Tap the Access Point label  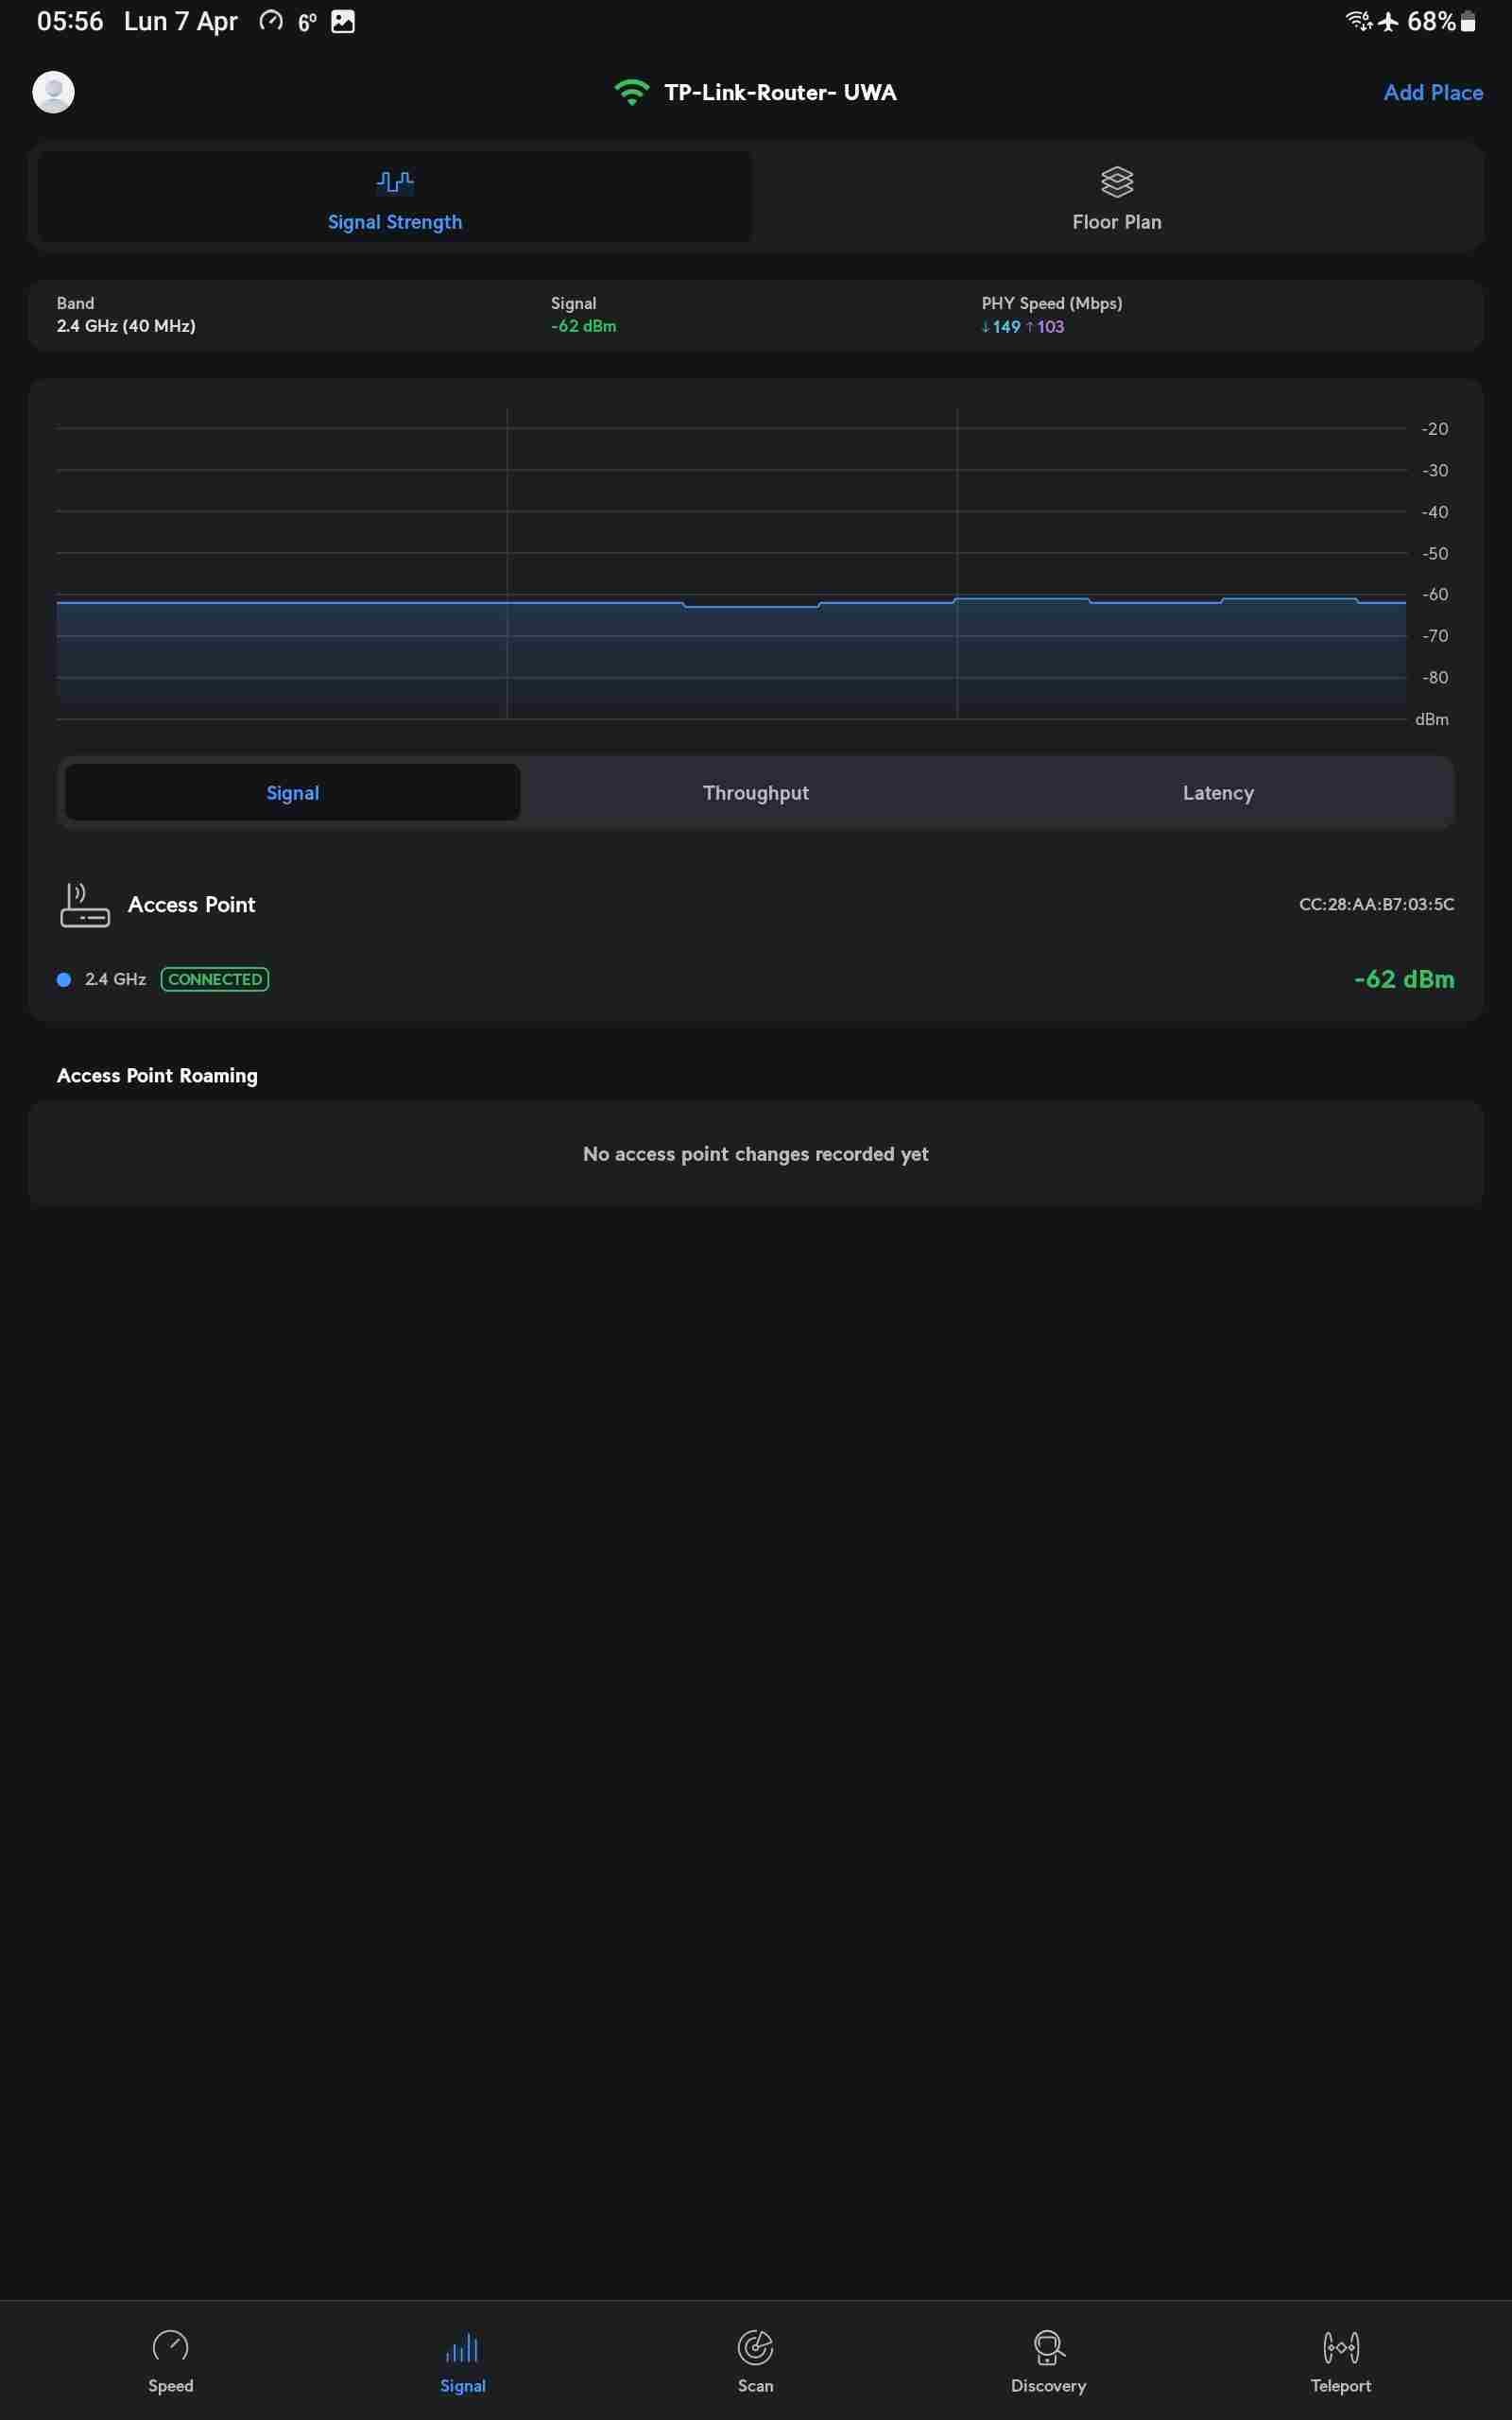[192, 905]
